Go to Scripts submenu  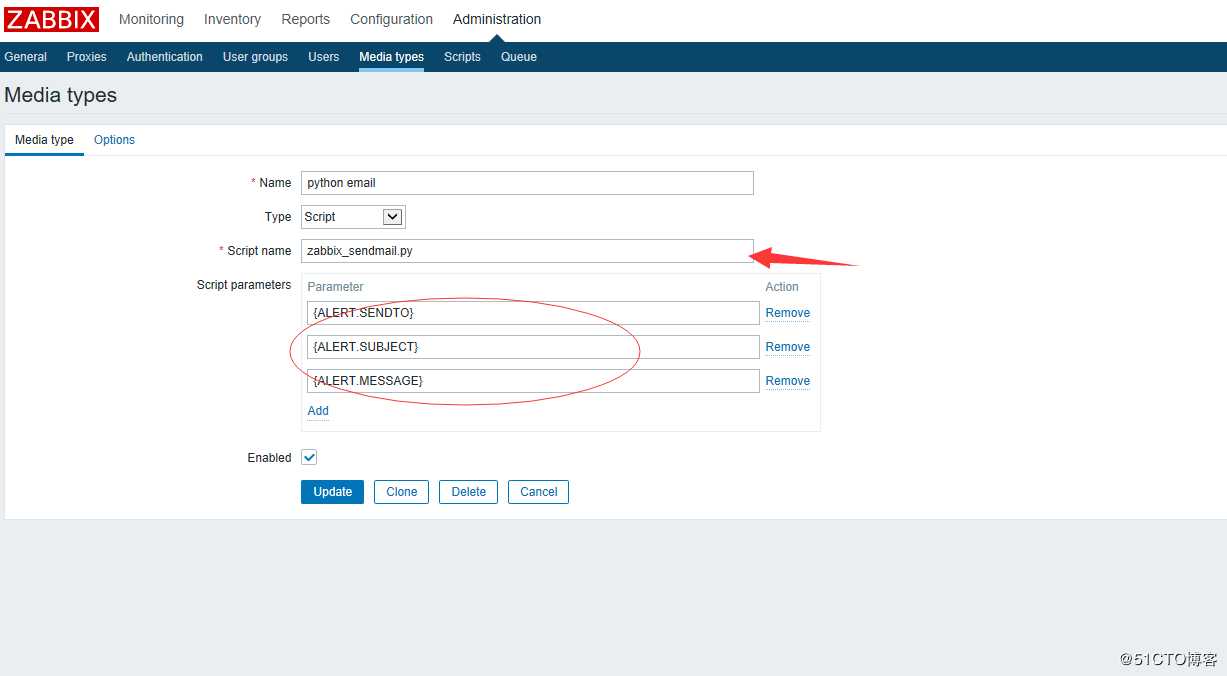[x=462, y=57]
